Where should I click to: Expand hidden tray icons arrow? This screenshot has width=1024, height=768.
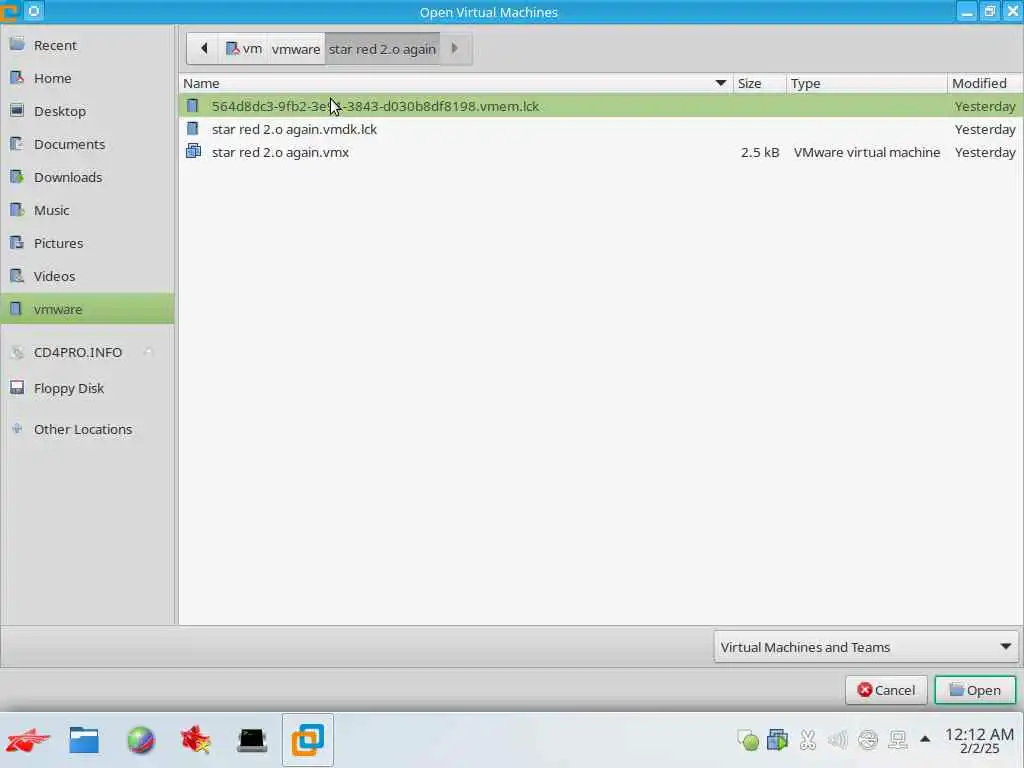[x=925, y=739]
